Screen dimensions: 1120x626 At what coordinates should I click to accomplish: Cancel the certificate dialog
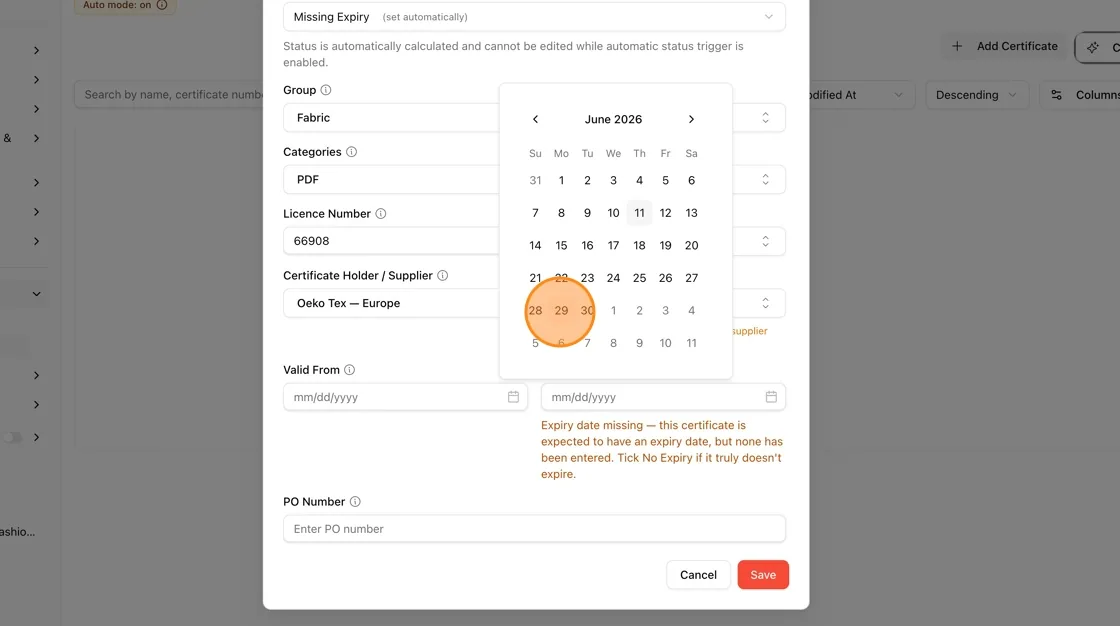click(698, 575)
